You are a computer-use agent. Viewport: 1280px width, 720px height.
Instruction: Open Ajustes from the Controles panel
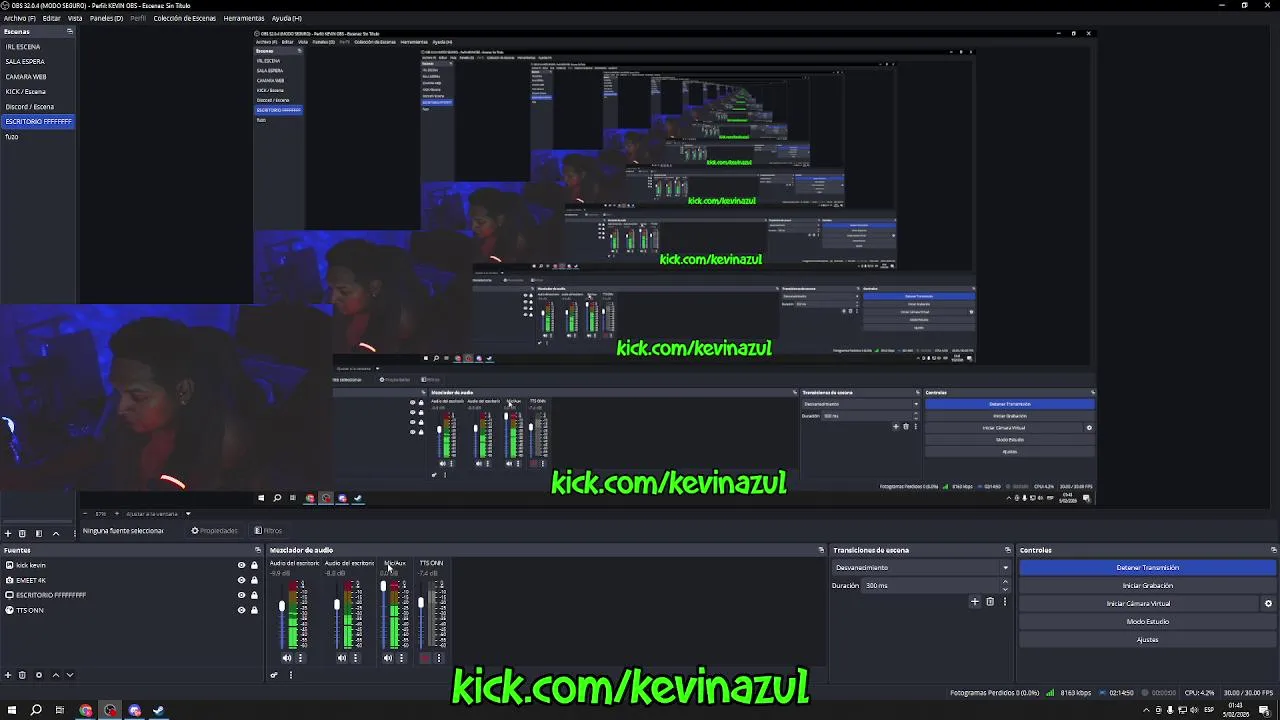(1147, 640)
